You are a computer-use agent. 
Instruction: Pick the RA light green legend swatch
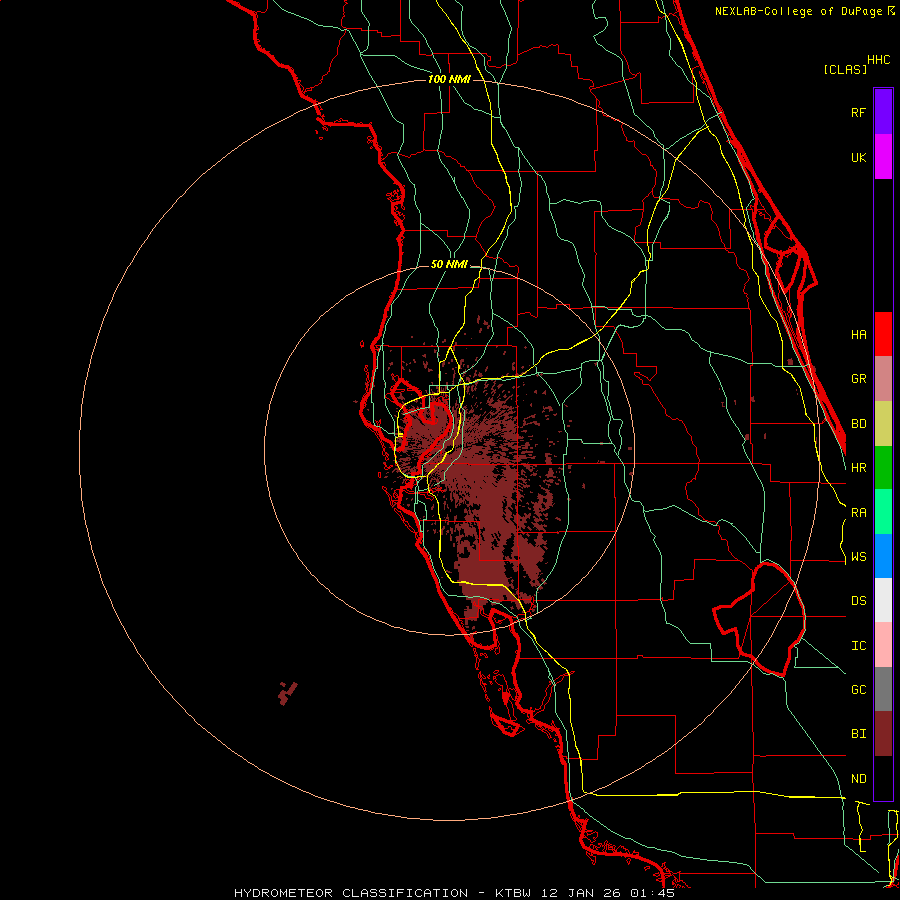(x=883, y=512)
